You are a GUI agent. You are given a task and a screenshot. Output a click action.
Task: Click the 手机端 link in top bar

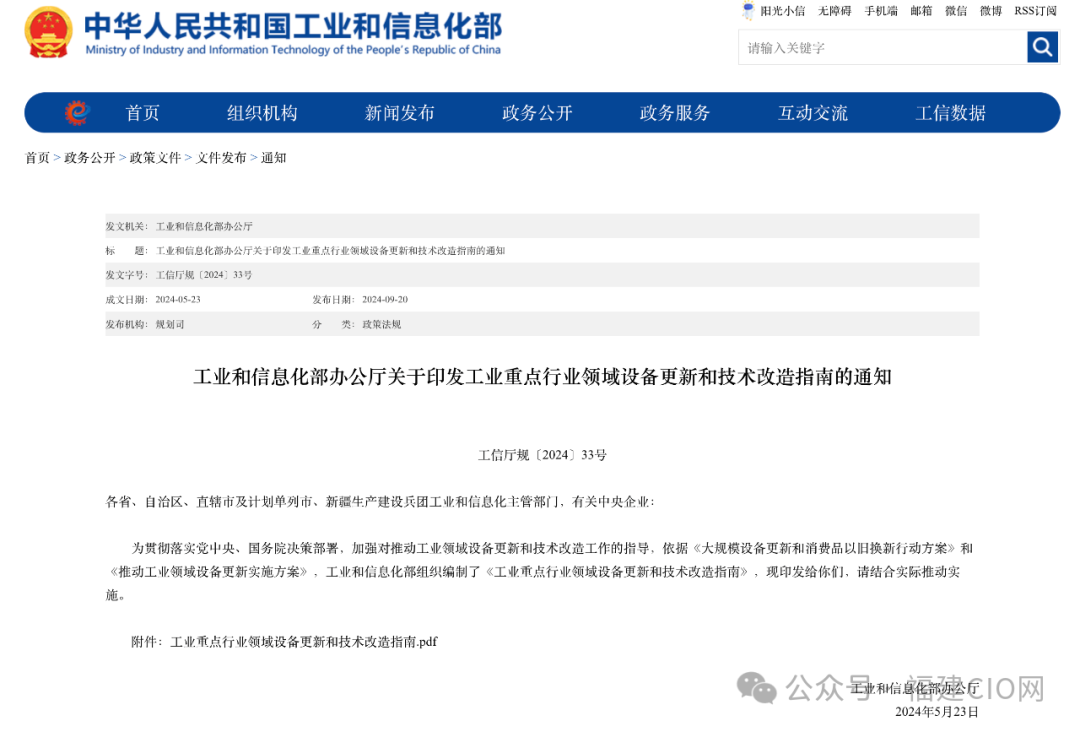click(x=881, y=11)
